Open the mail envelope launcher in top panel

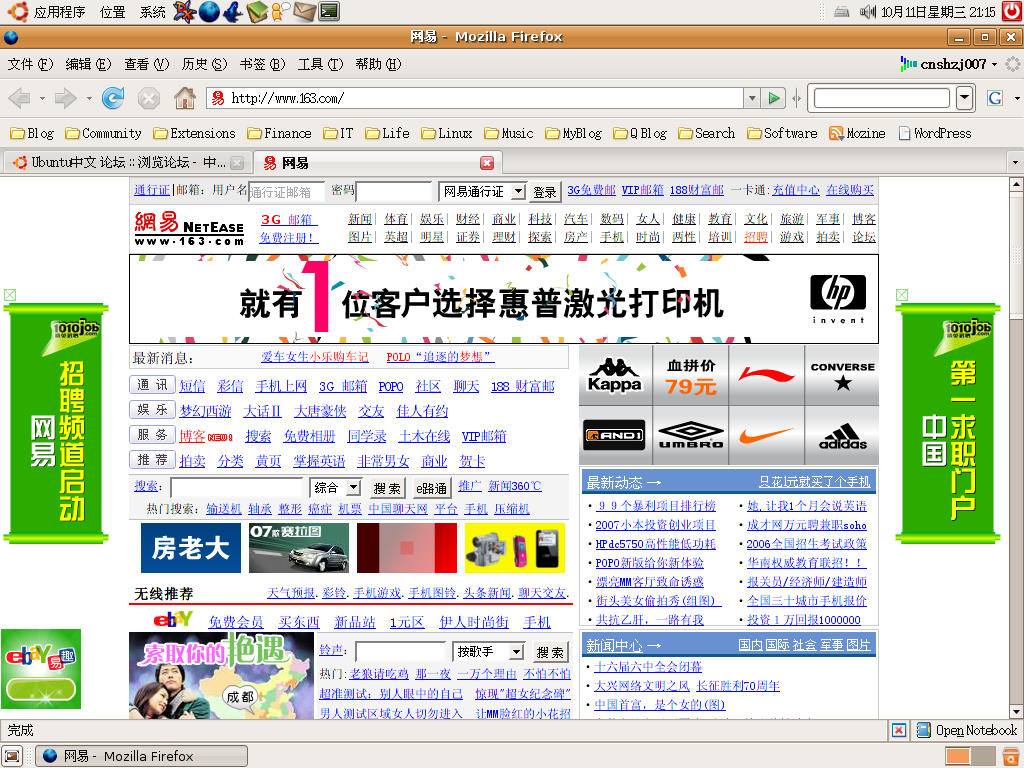[304, 11]
